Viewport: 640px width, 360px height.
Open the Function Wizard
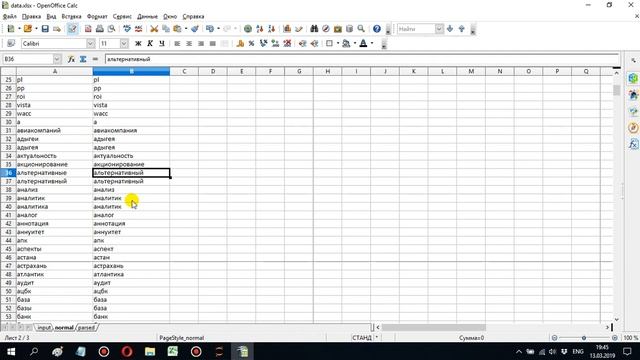coord(71,59)
